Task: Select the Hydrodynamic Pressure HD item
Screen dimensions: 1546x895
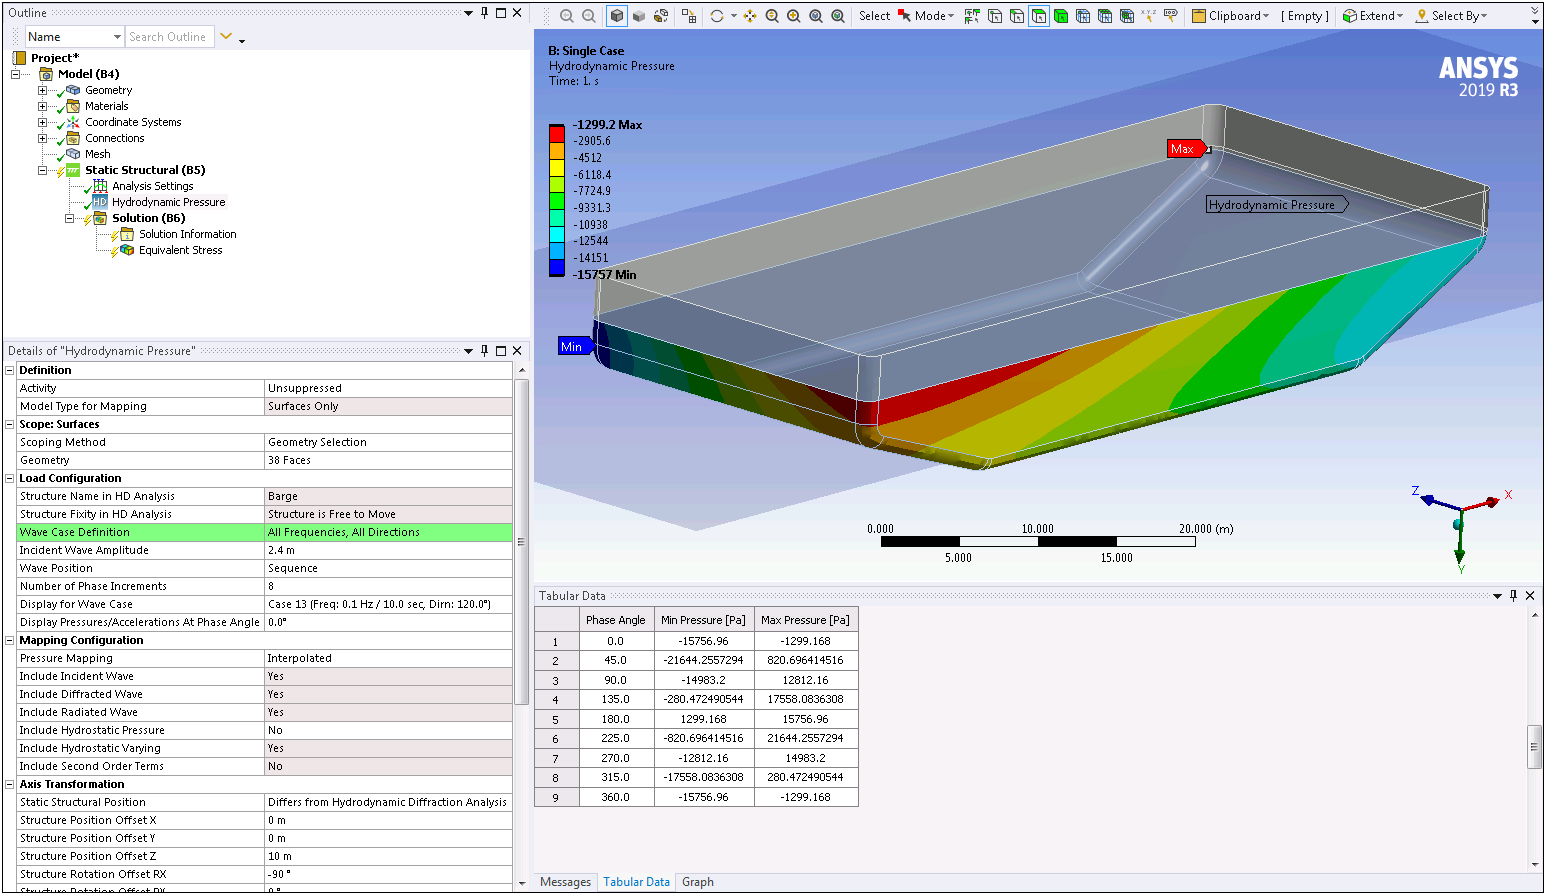Action: click(168, 202)
